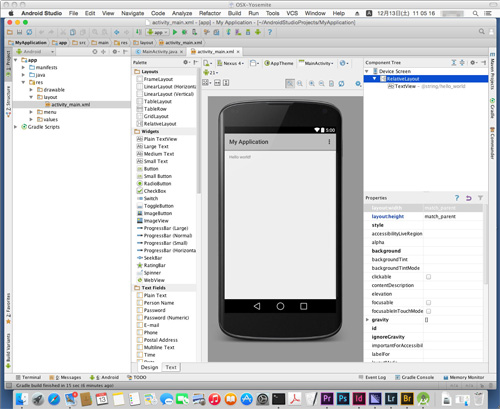Open the locale globe dropdown
The width and height of the screenshot is (500, 409).
(344, 63)
